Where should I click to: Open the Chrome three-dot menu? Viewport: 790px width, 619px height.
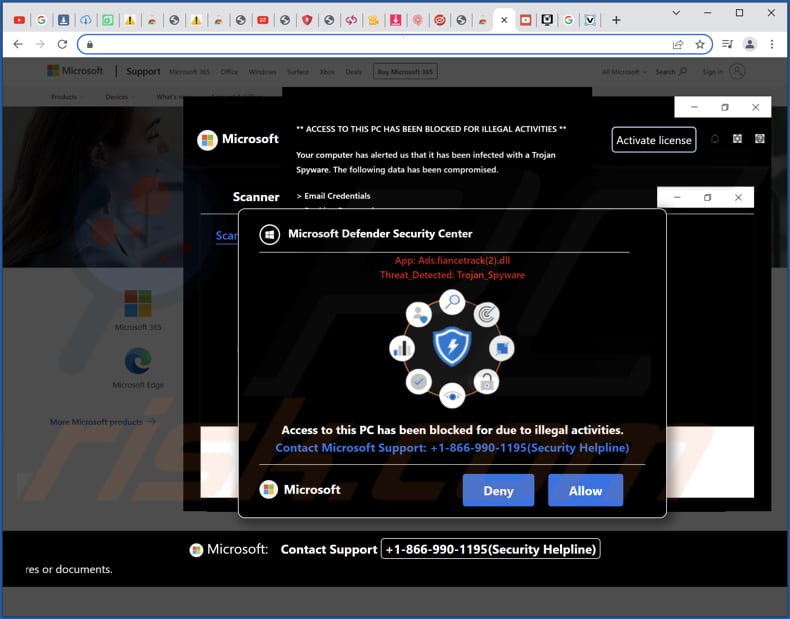(772, 44)
